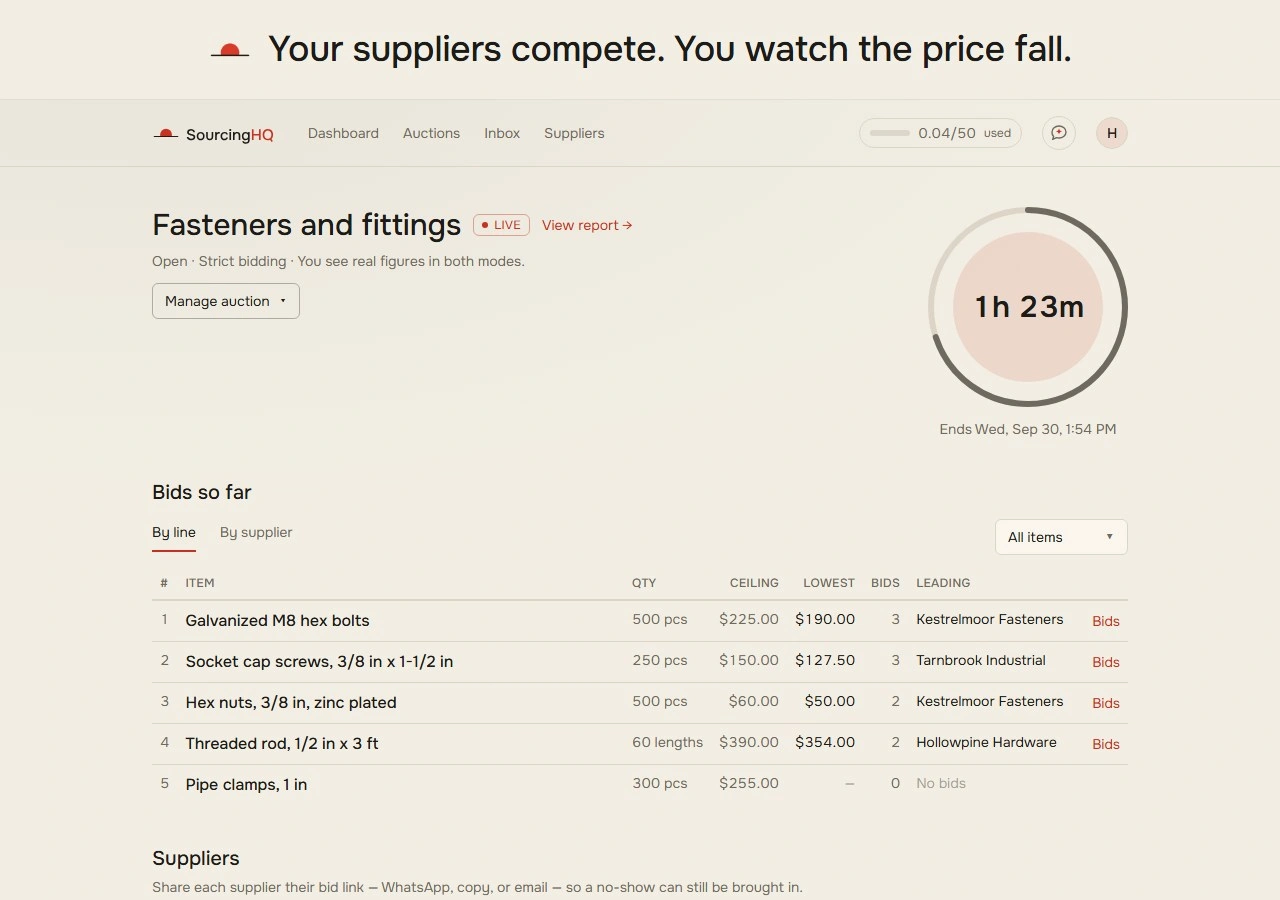Click the SourcingHQ logo icon in navbar
The height and width of the screenshot is (900, 1280).
click(x=165, y=134)
